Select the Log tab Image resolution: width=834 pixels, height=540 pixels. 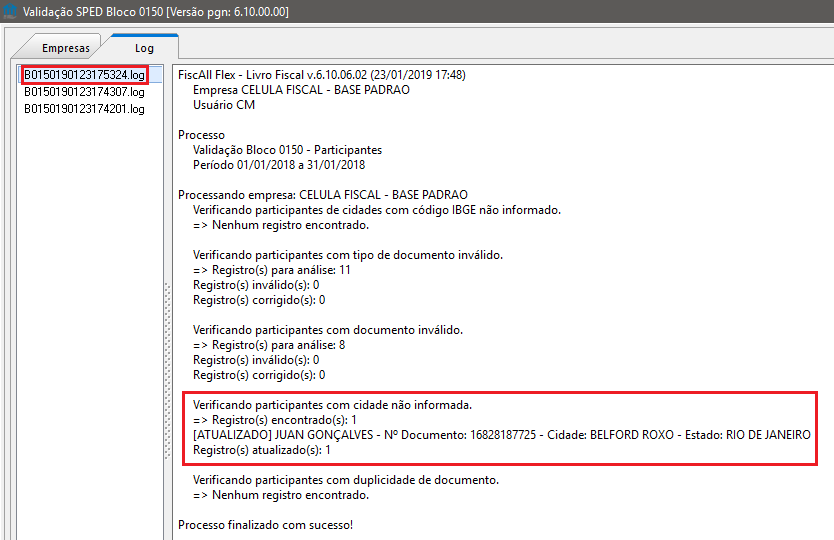[x=144, y=48]
